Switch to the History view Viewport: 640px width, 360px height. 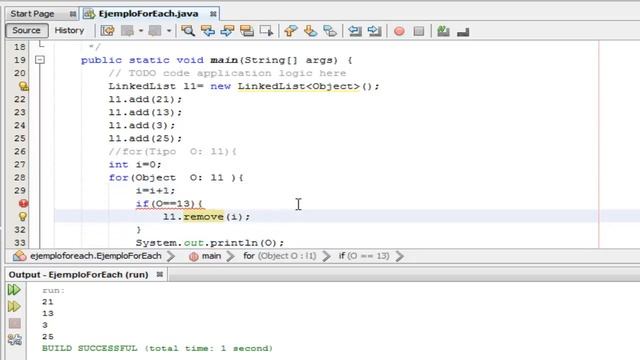tap(69, 31)
